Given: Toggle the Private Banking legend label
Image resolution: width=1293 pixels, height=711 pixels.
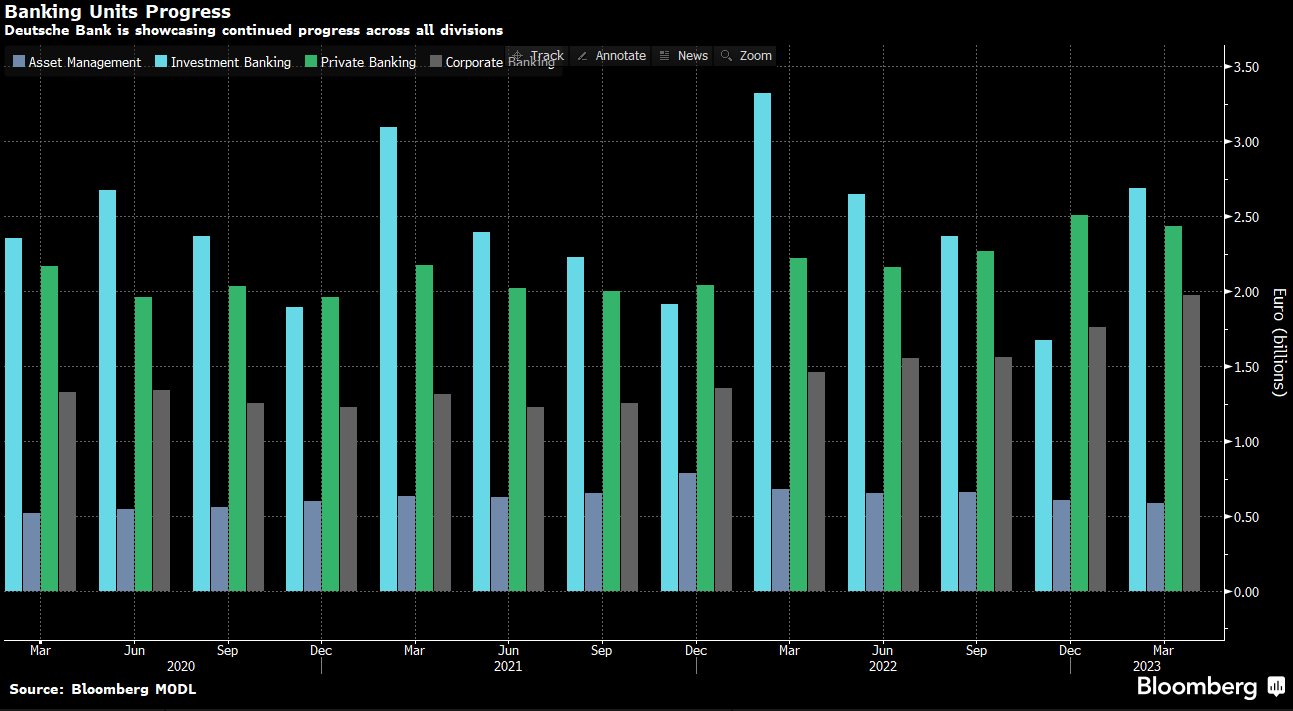Looking at the screenshot, I should click(368, 62).
